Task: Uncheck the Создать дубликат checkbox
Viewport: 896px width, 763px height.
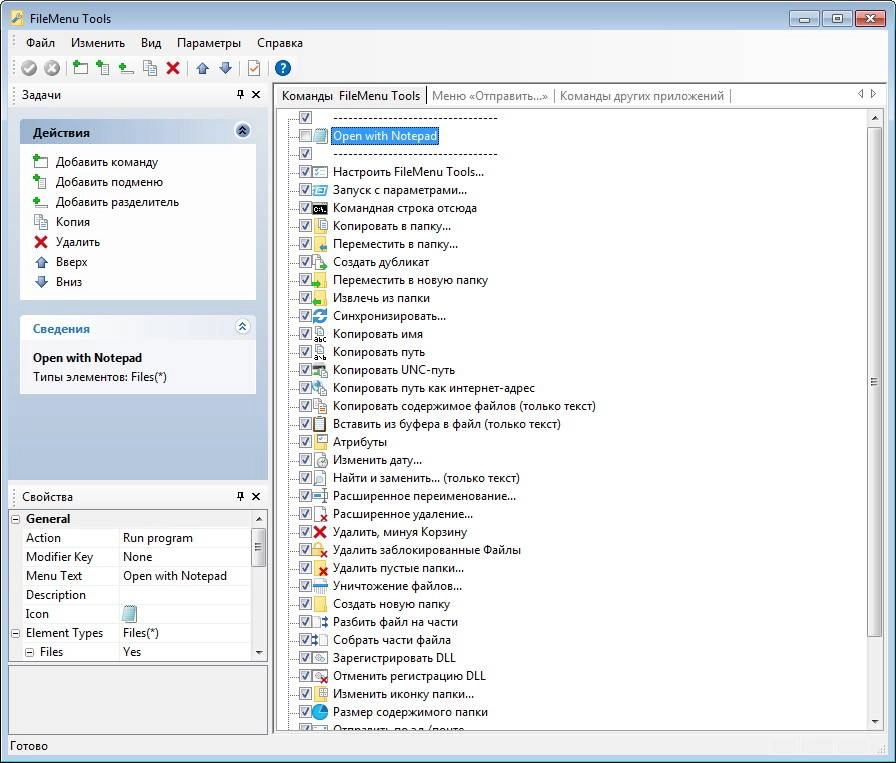Action: pyautogui.click(x=305, y=262)
